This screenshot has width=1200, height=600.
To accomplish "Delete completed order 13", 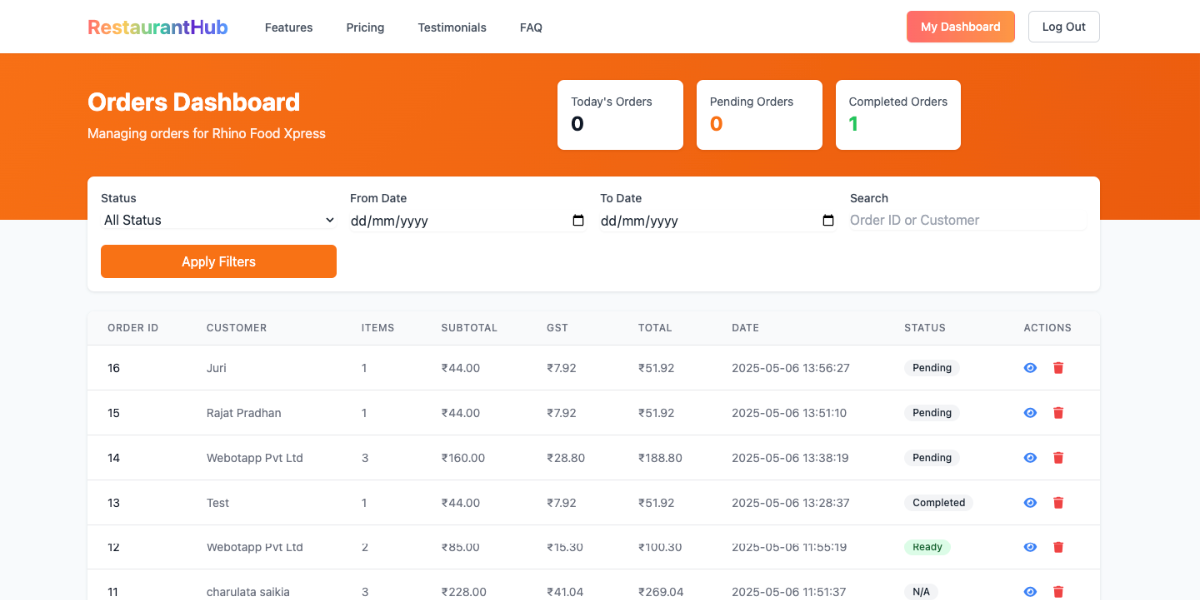I will coord(1058,503).
